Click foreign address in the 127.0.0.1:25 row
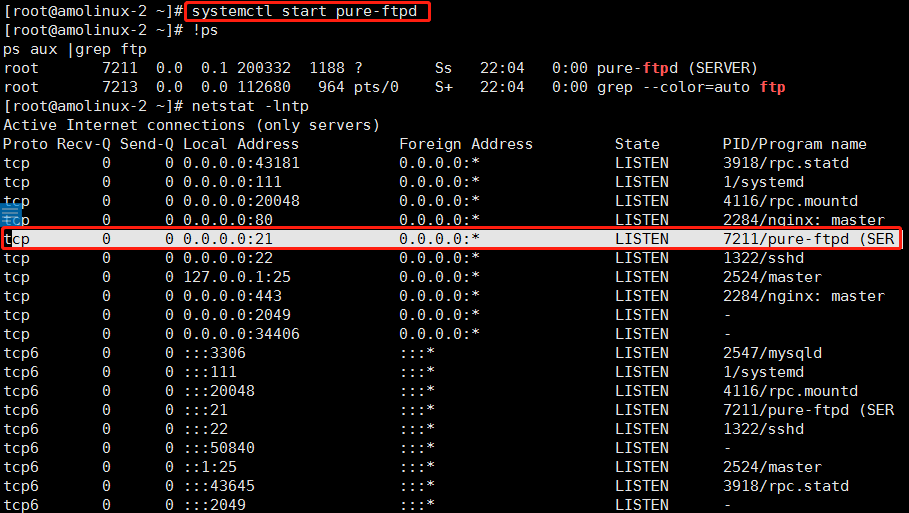 [x=439, y=278]
